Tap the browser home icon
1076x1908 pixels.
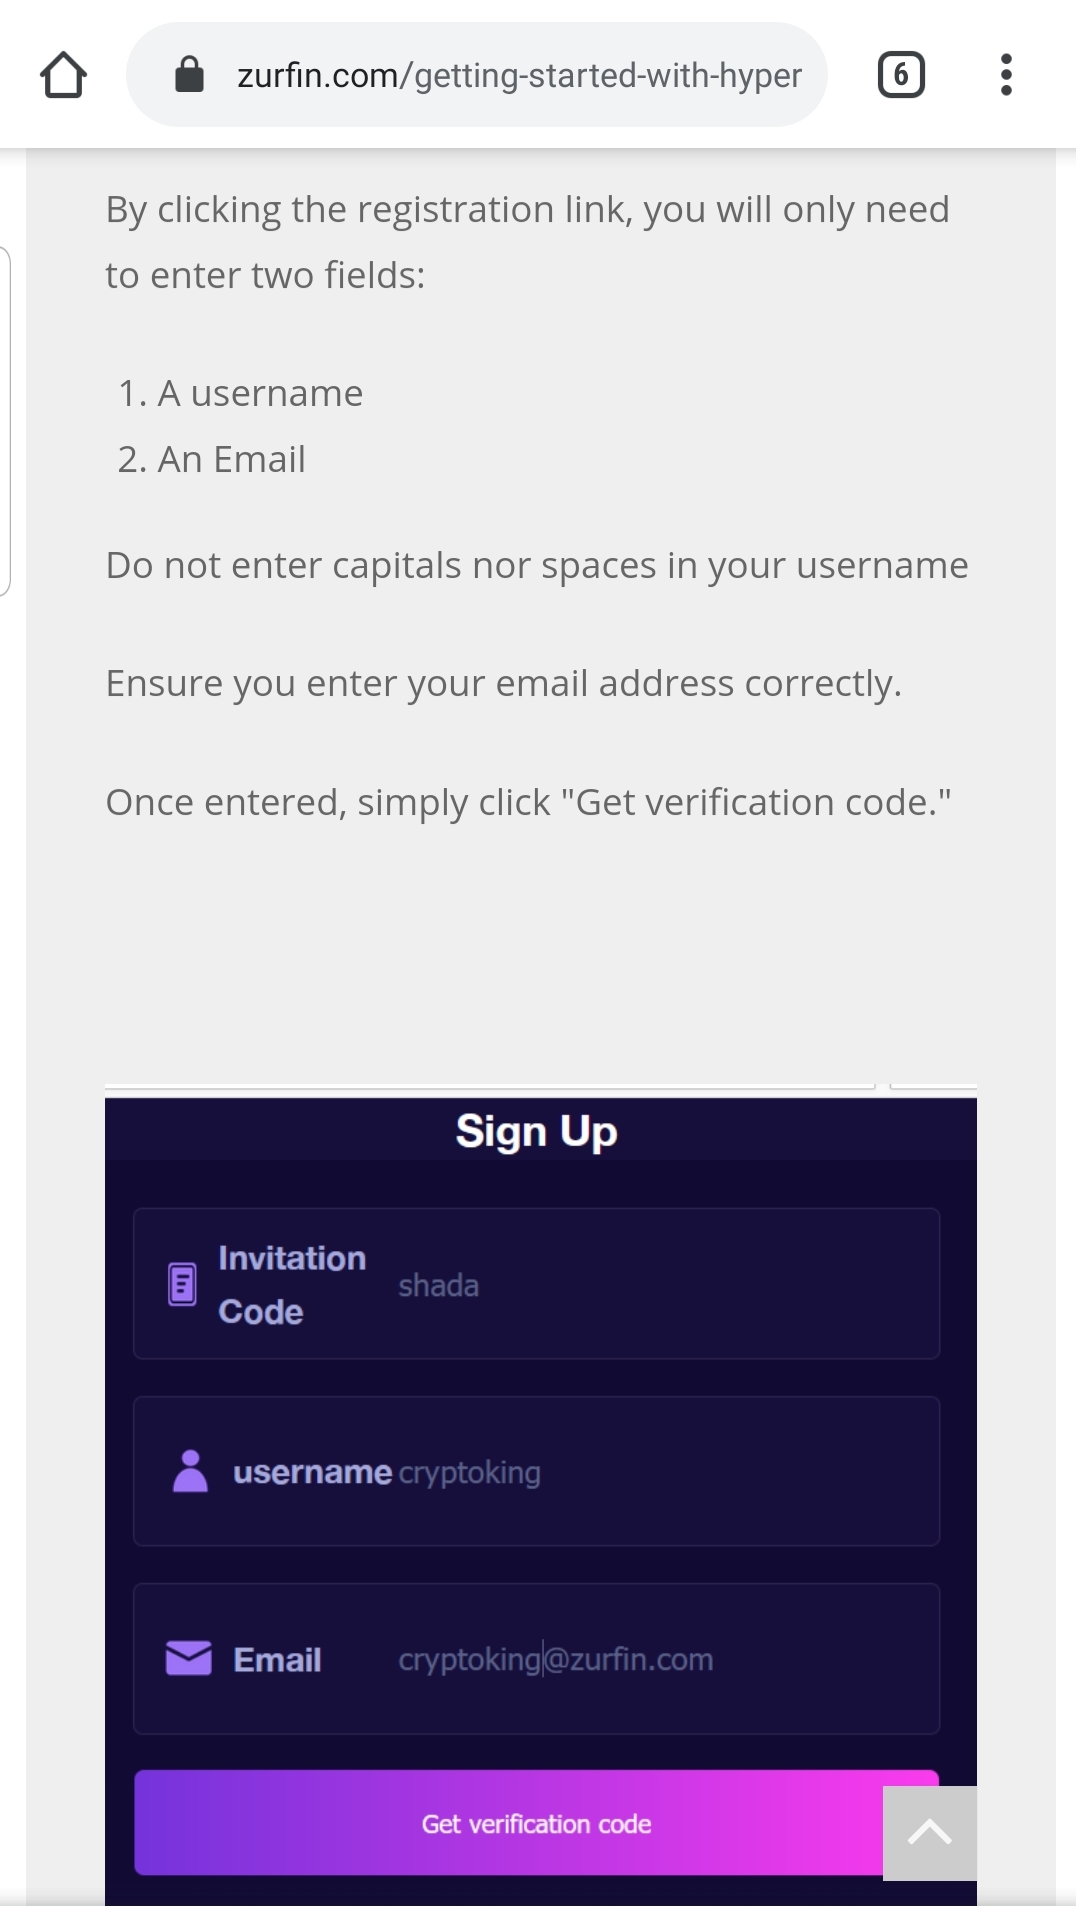[63, 75]
